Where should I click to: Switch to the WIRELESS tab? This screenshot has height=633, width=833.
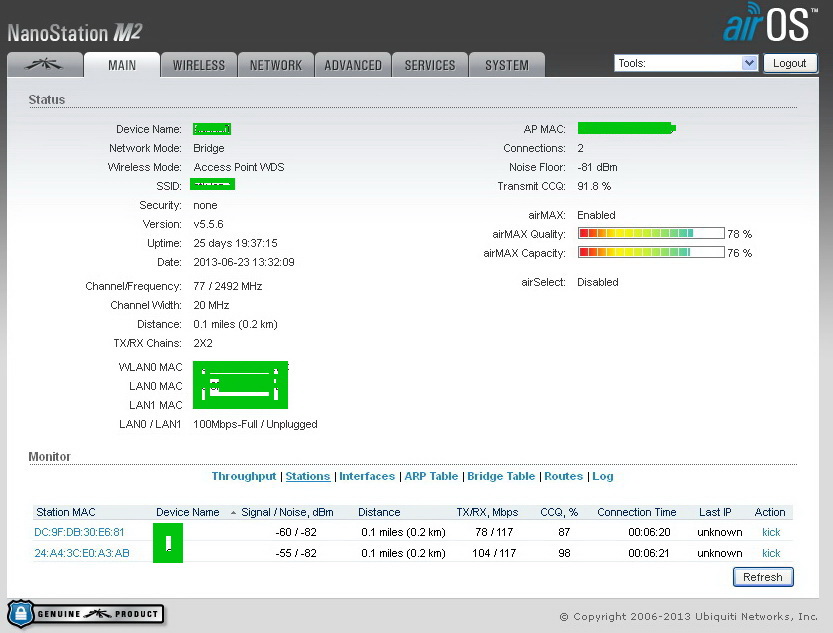click(198, 65)
